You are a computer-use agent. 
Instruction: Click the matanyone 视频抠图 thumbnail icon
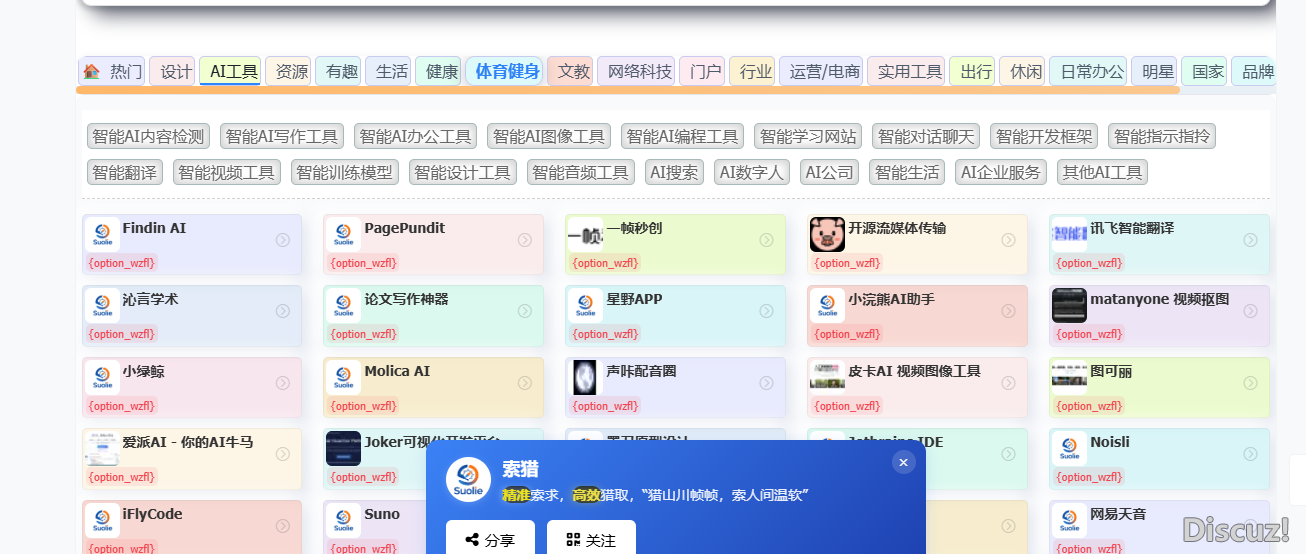[x=1069, y=306]
